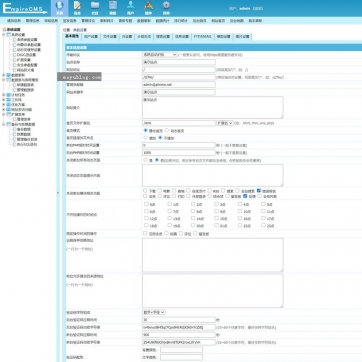Screen dimensions: 362x362
Task: Switch to the User Settings tab
Action: [x=91, y=37]
